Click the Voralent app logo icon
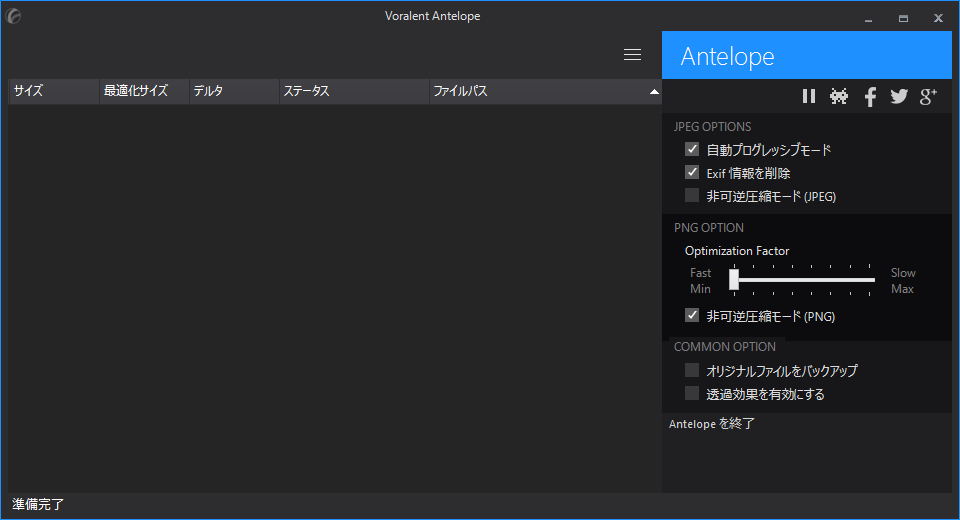 click(13, 16)
